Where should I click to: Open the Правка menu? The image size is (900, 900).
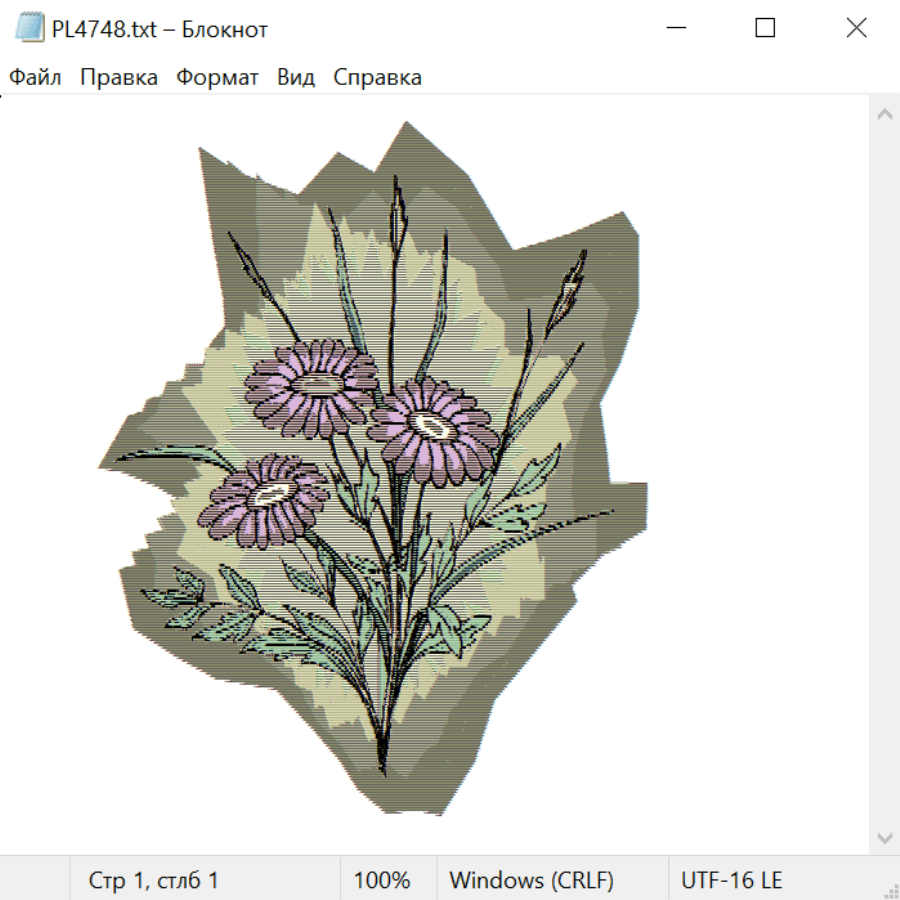pyautogui.click(x=119, y=78)
